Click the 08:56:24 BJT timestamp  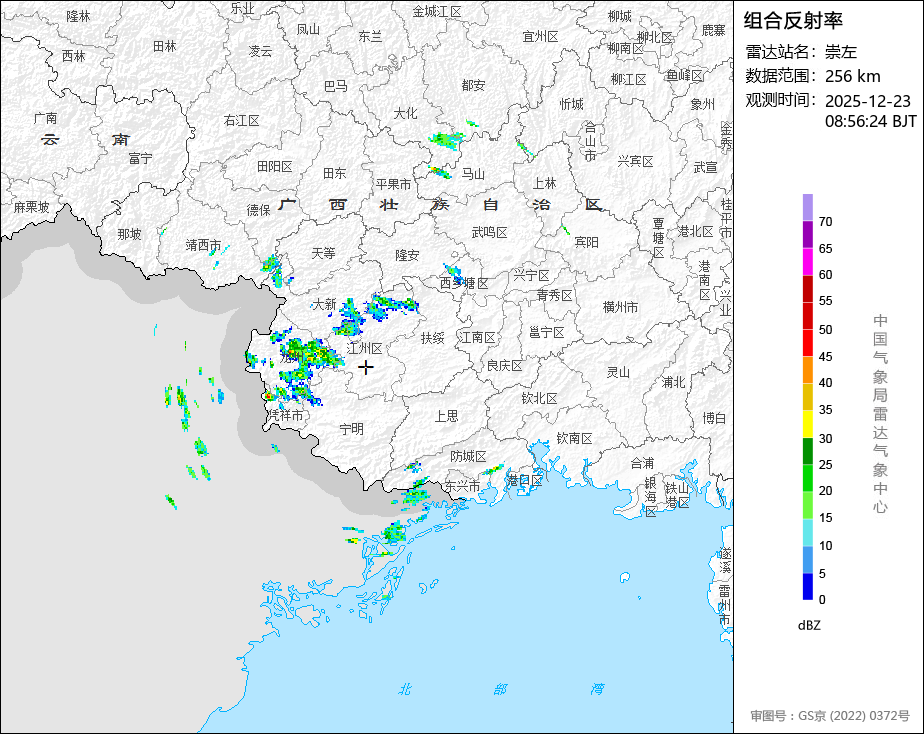[870, 121]
